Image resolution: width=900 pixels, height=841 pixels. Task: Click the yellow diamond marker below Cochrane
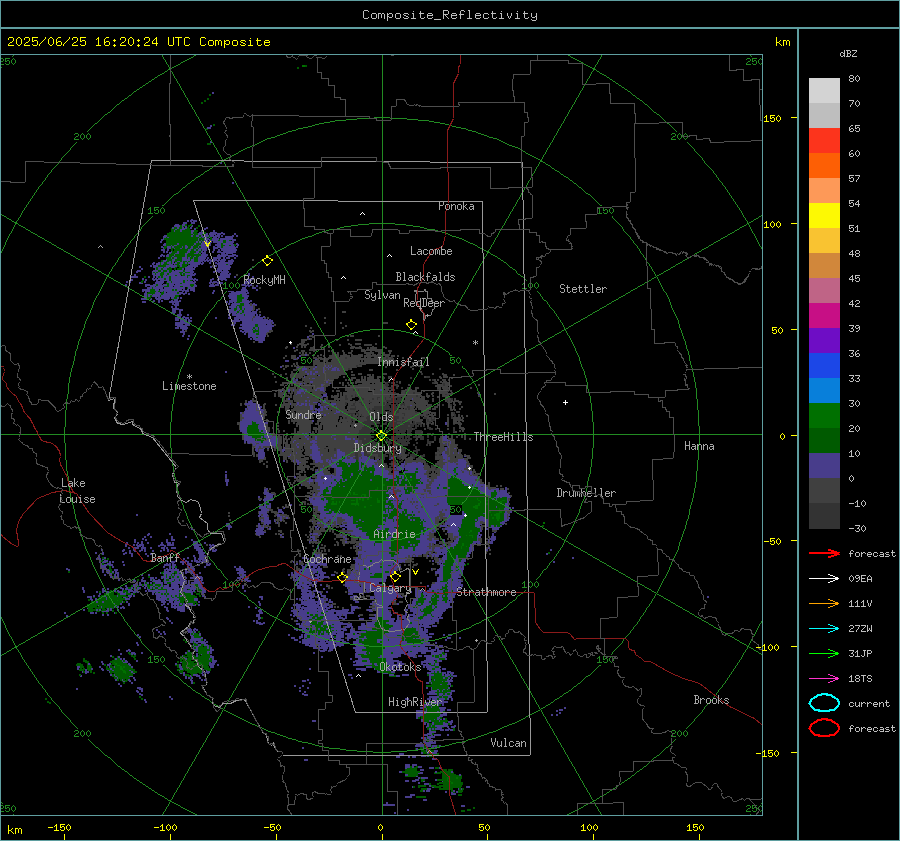click(x=343, y=577)
